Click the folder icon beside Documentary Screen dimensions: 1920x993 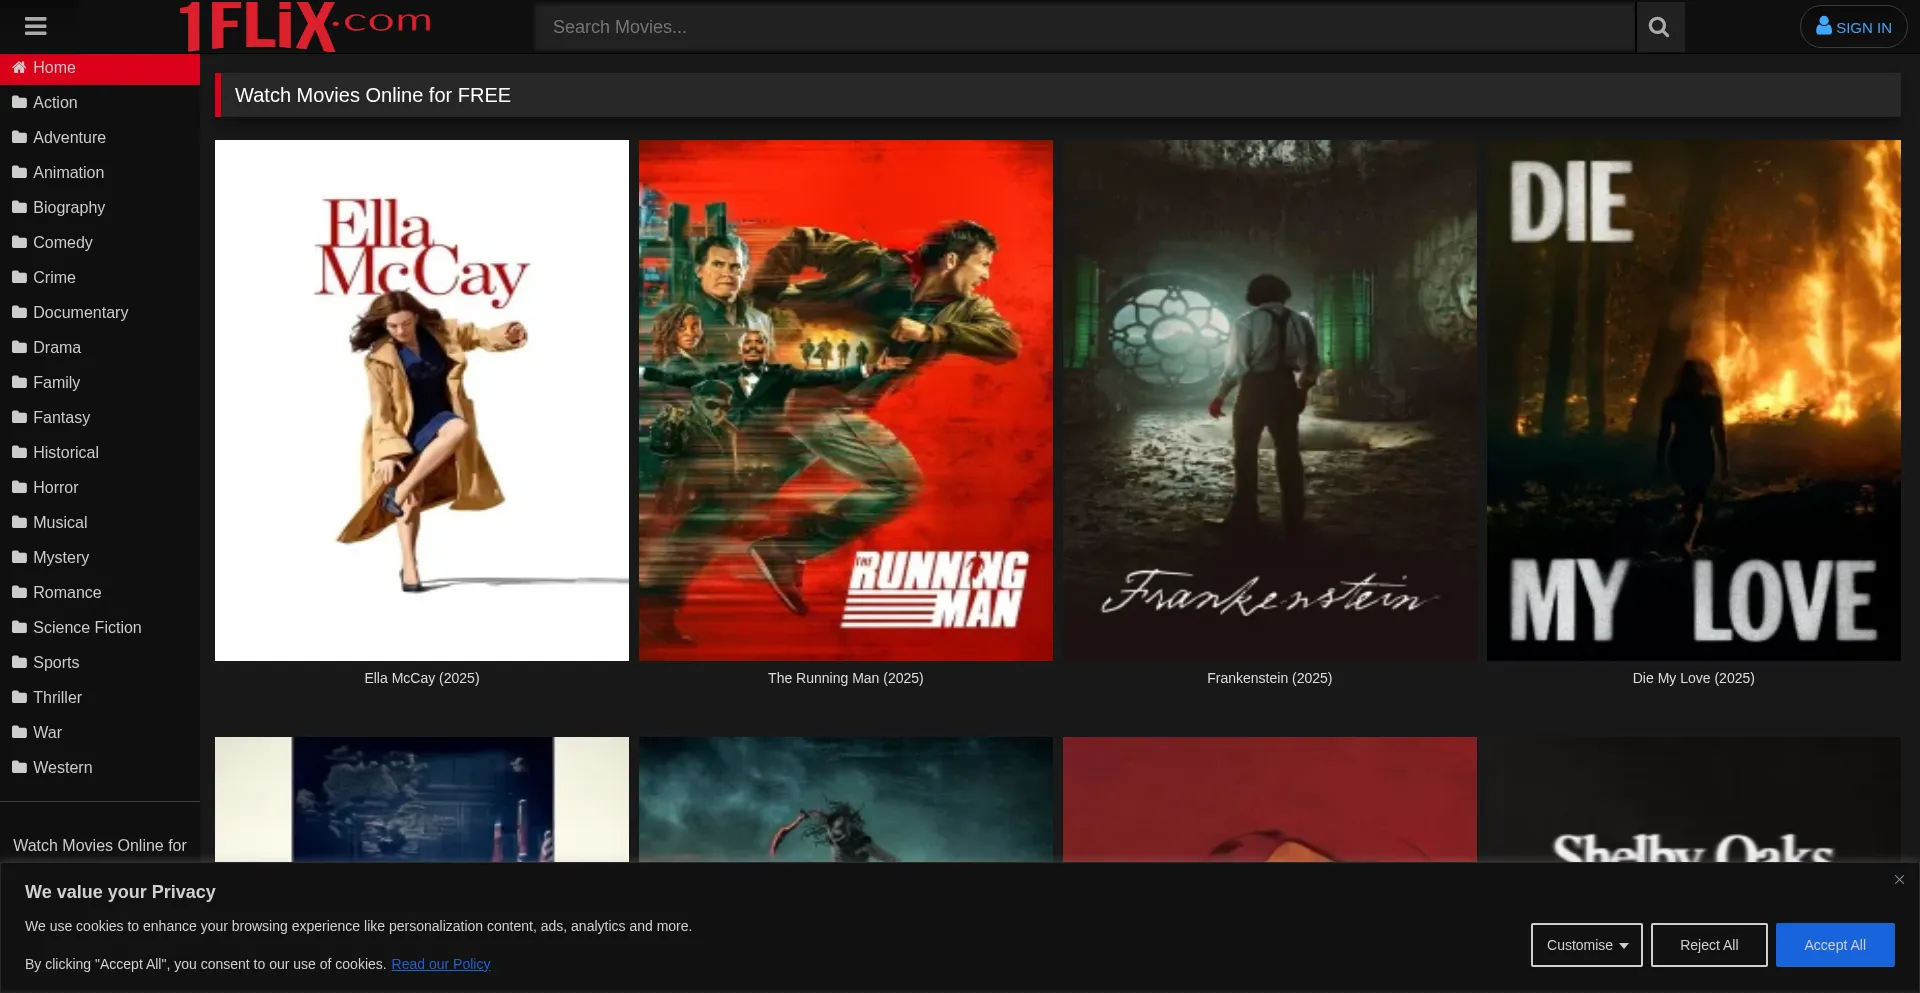point(19,312)
